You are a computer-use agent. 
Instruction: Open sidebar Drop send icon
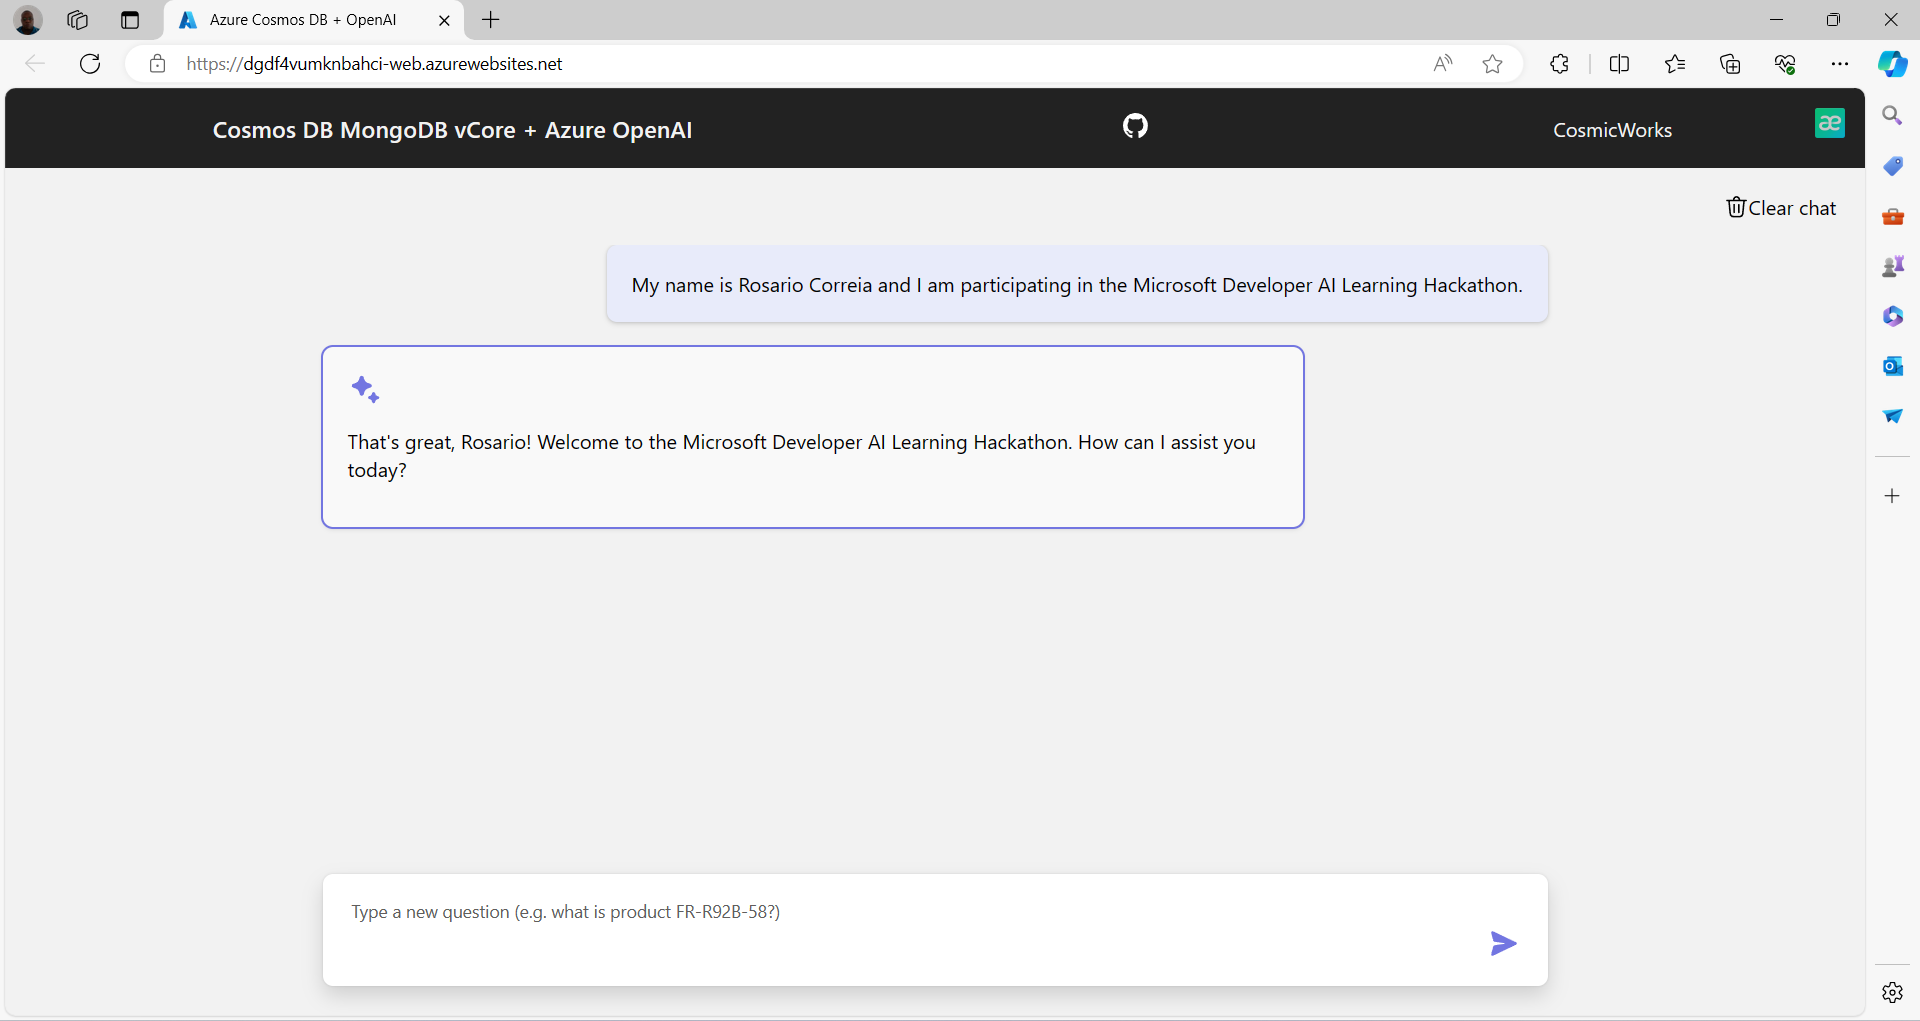[x=1892, y=416]
